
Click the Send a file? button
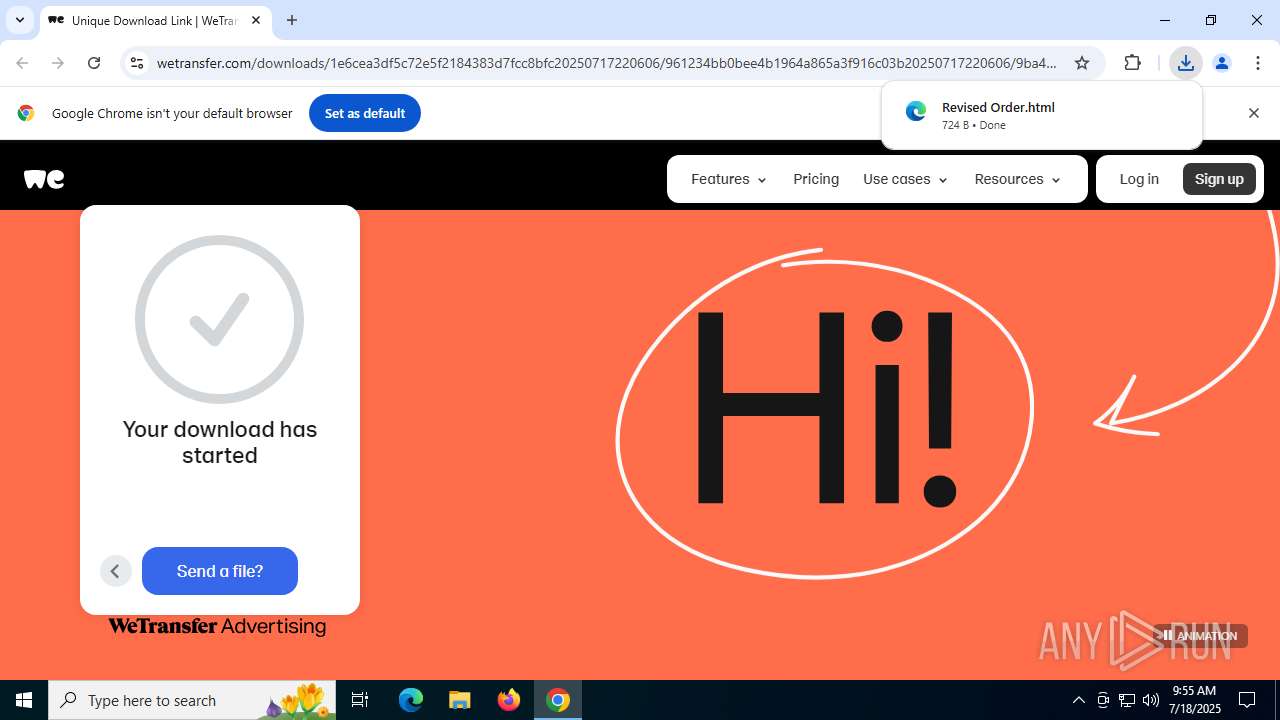click(x=220, y=571)
